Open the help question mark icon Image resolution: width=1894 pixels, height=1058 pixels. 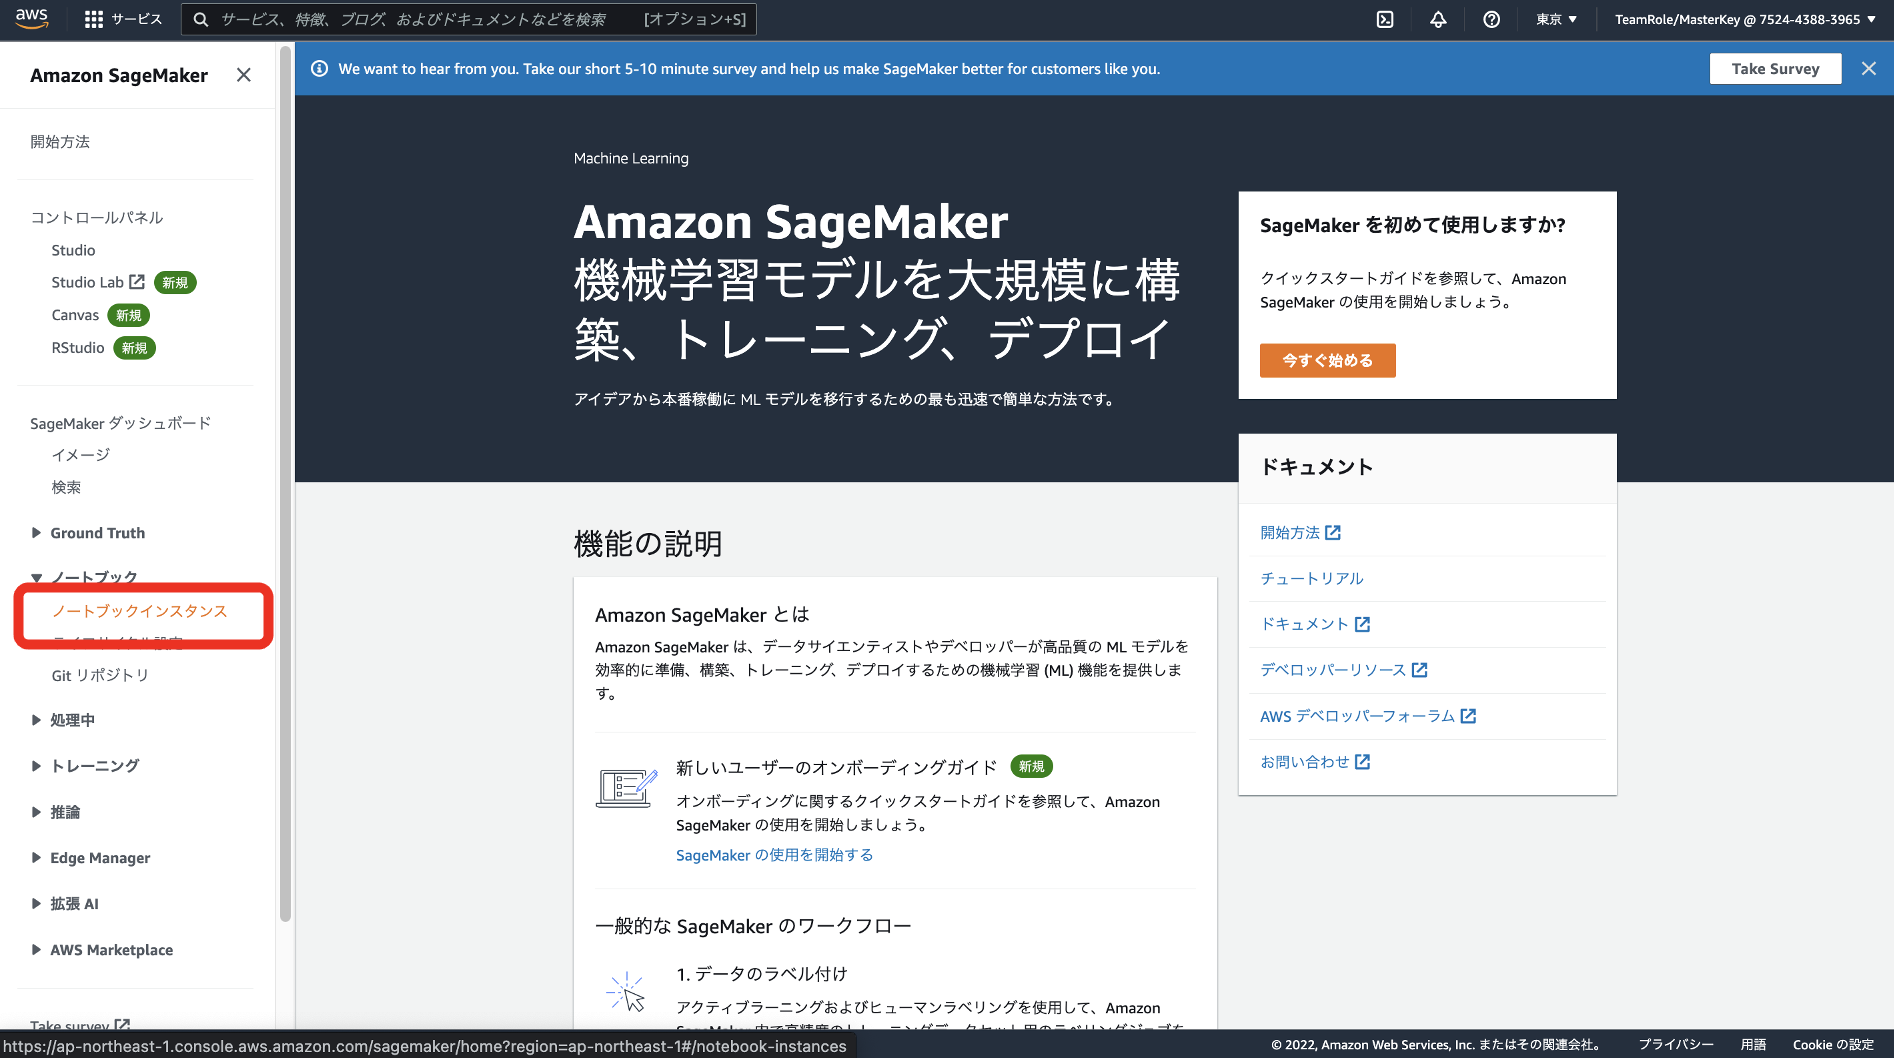click(1491, 19)
